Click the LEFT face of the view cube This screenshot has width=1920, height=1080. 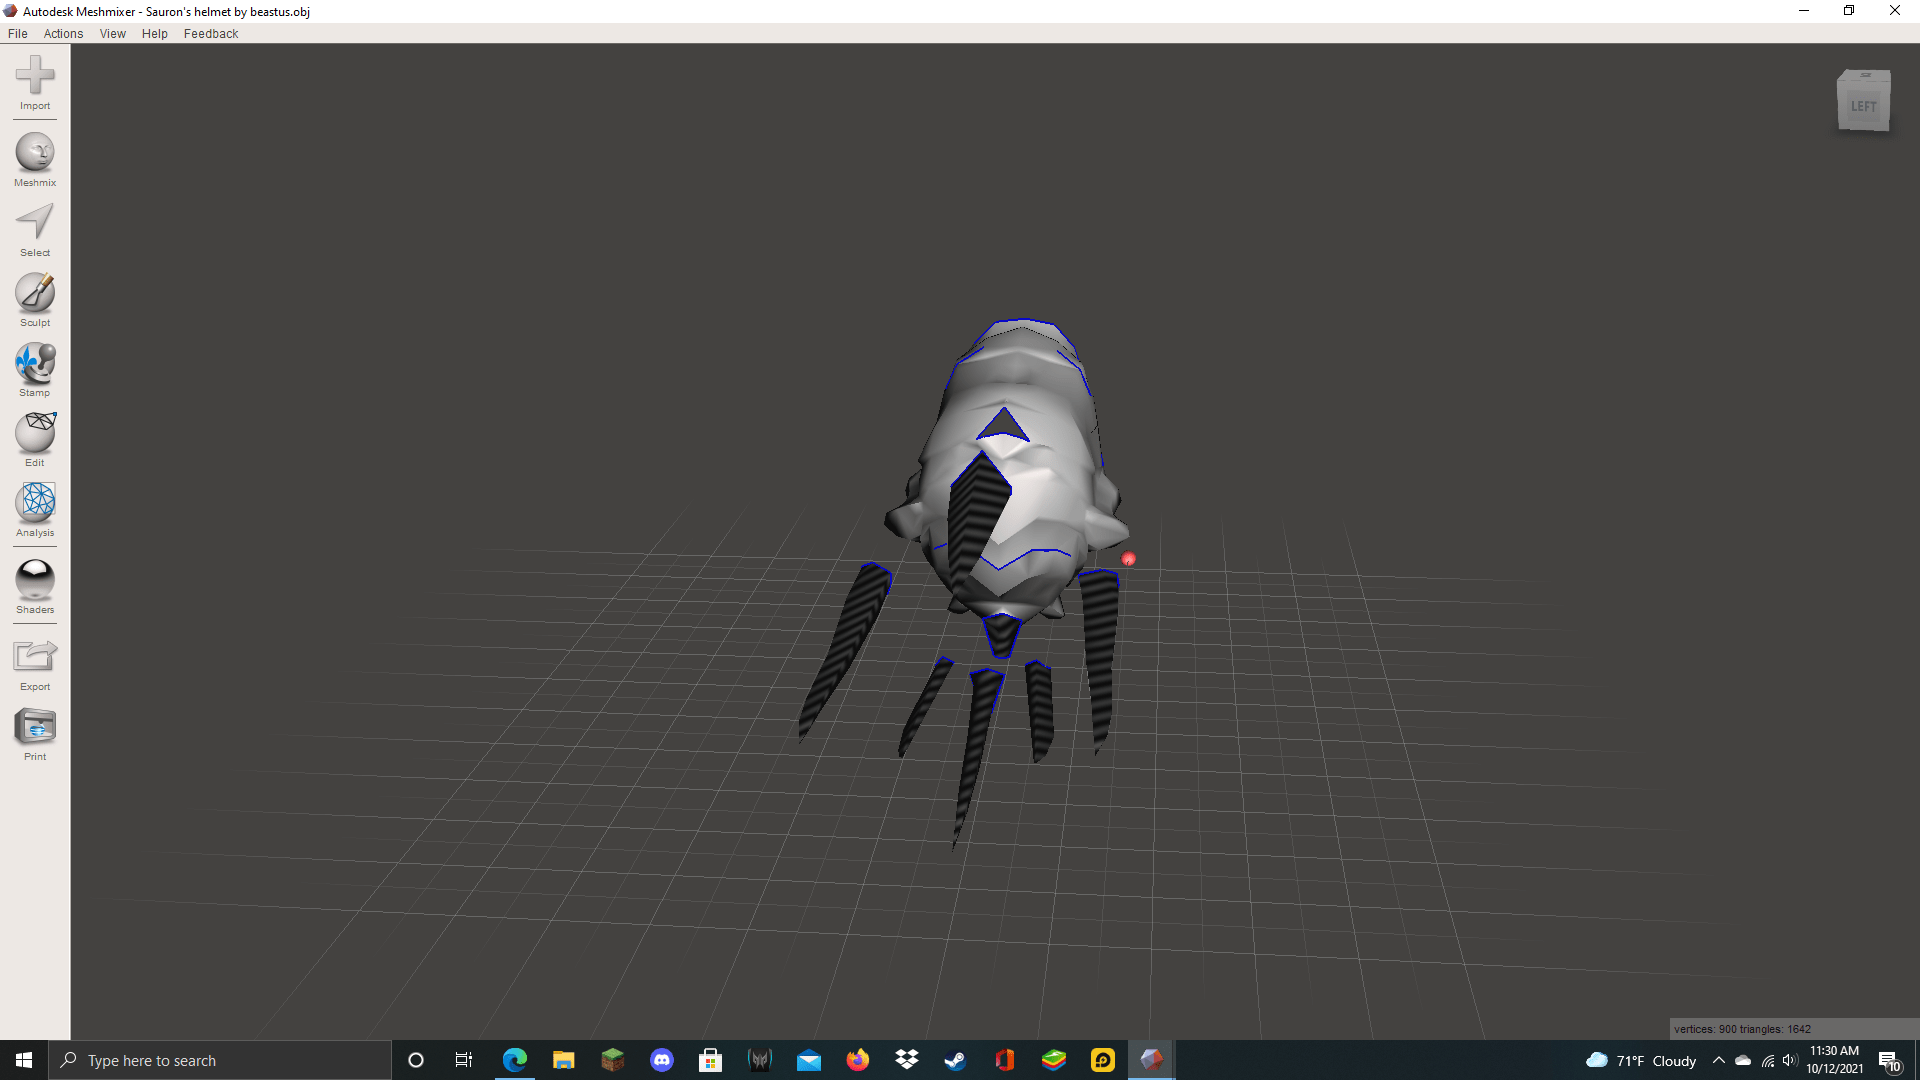tap(1864, 104)
